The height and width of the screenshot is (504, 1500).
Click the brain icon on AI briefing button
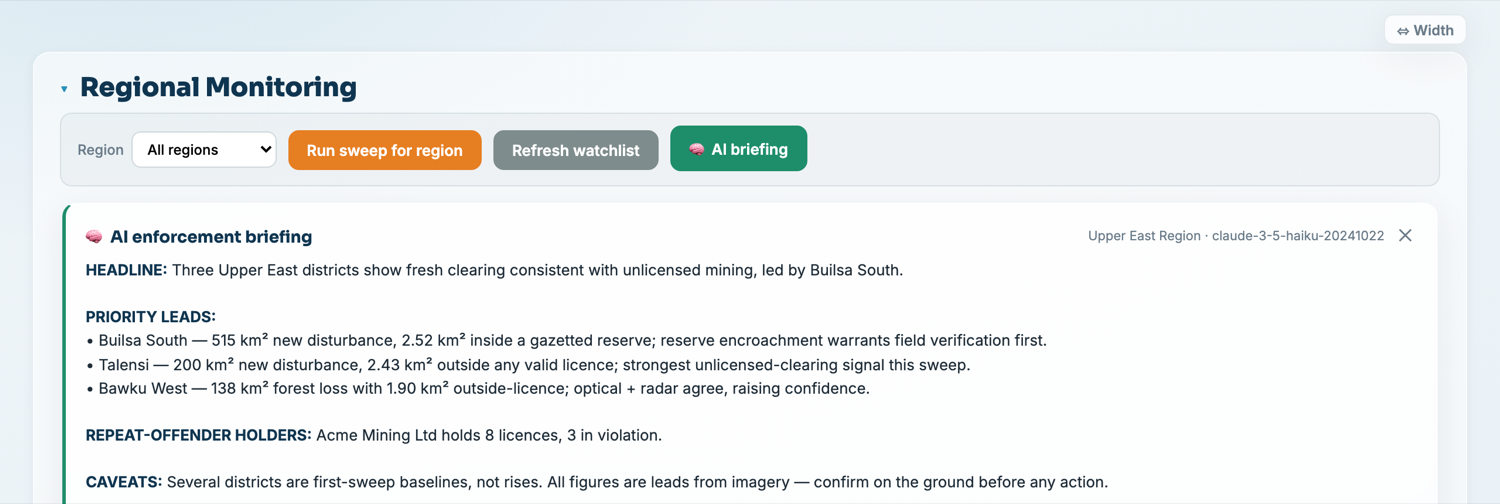point(697,149)
